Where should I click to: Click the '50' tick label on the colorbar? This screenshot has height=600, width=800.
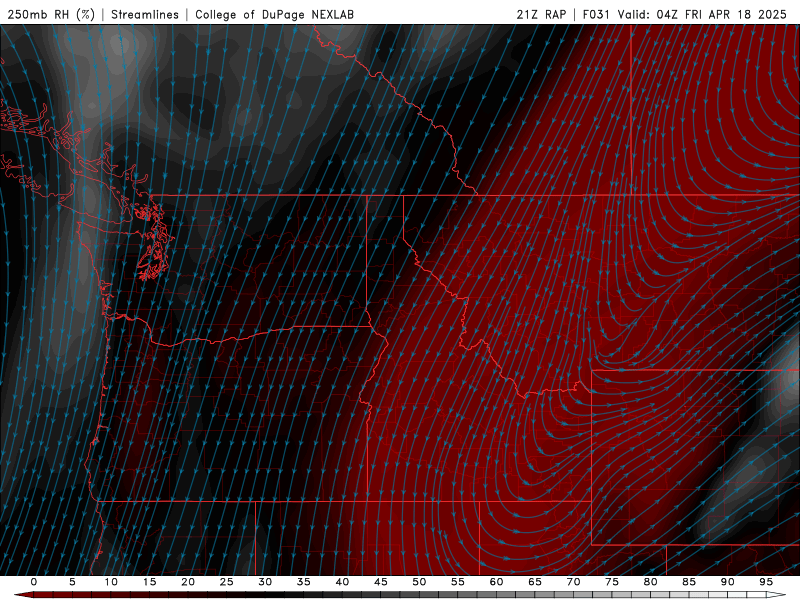[419, 582]
